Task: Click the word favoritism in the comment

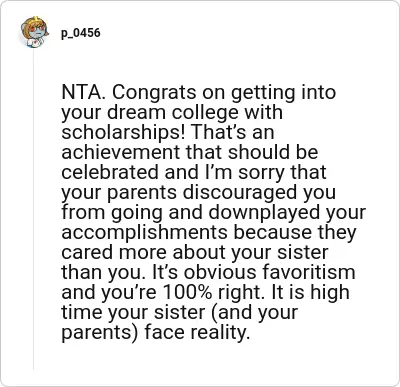Action: [x=308, y=272]
